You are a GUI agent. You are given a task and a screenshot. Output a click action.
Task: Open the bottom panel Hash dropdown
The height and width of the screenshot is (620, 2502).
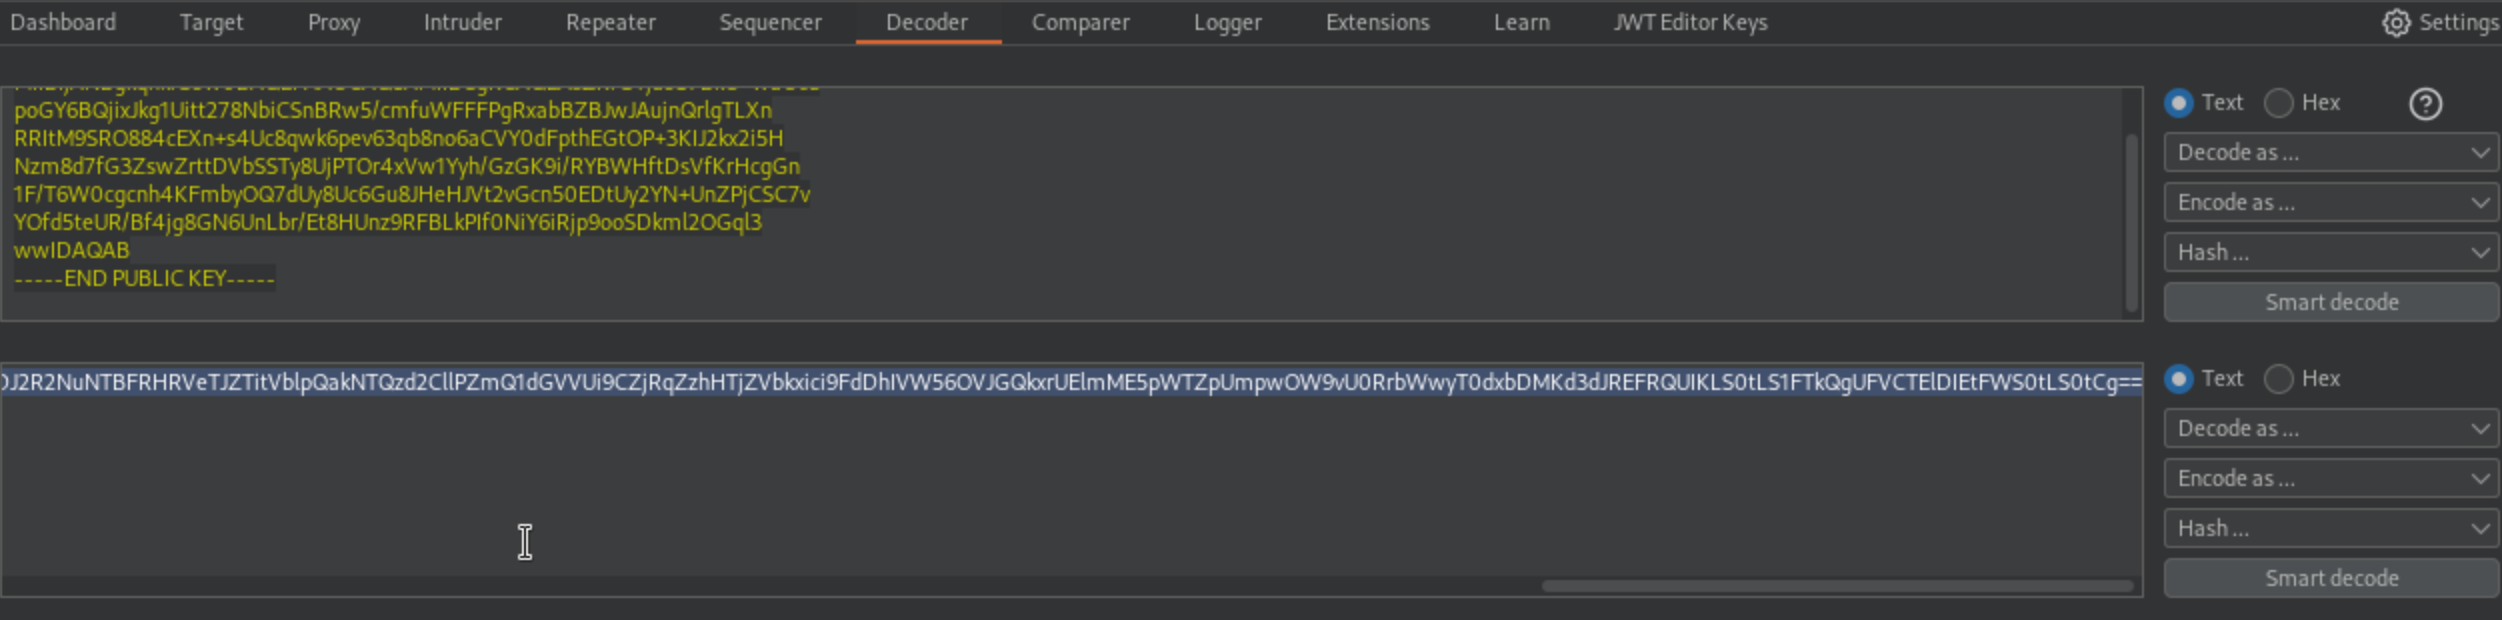pyautogui.click(x=2330, y=529)
